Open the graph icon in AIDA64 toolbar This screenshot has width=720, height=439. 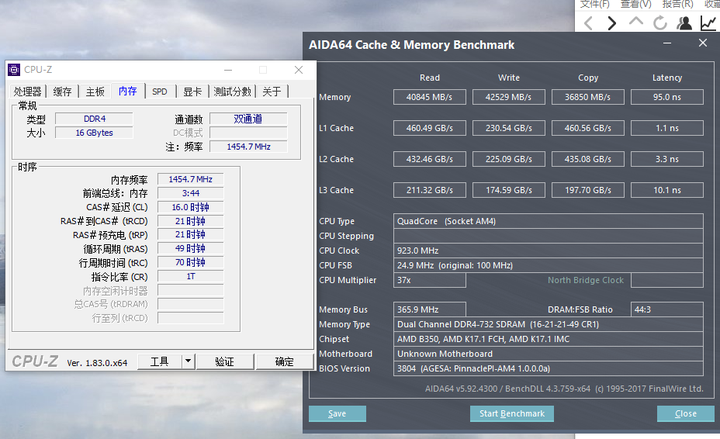[x=708, y=23]
